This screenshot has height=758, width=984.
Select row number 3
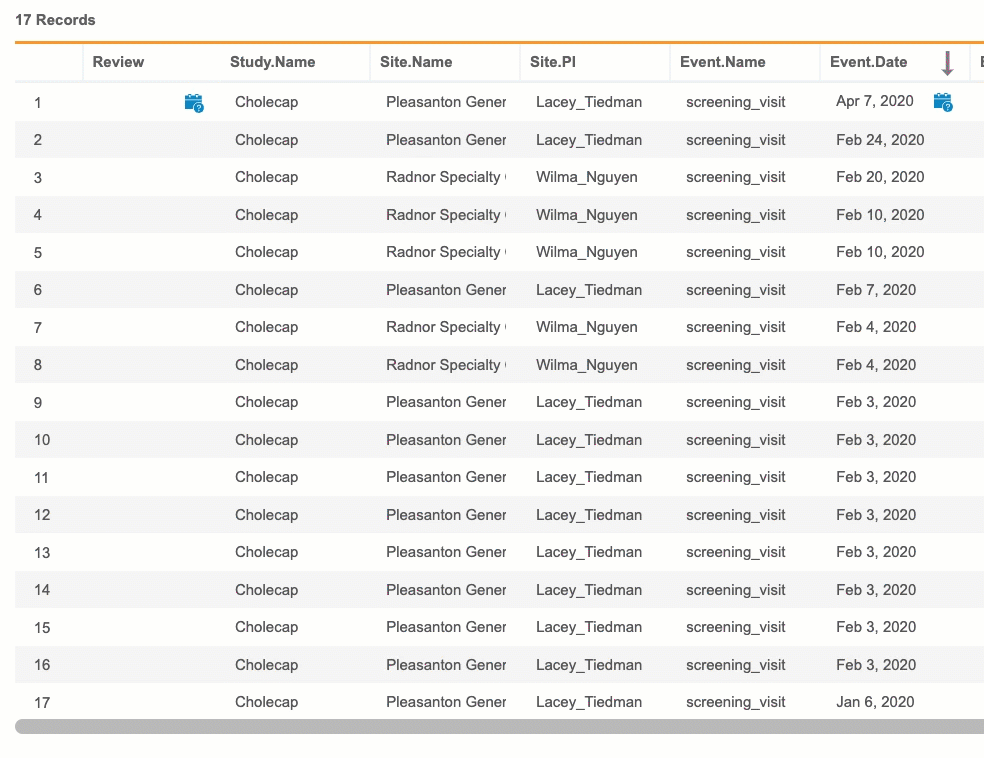(38, 178)
